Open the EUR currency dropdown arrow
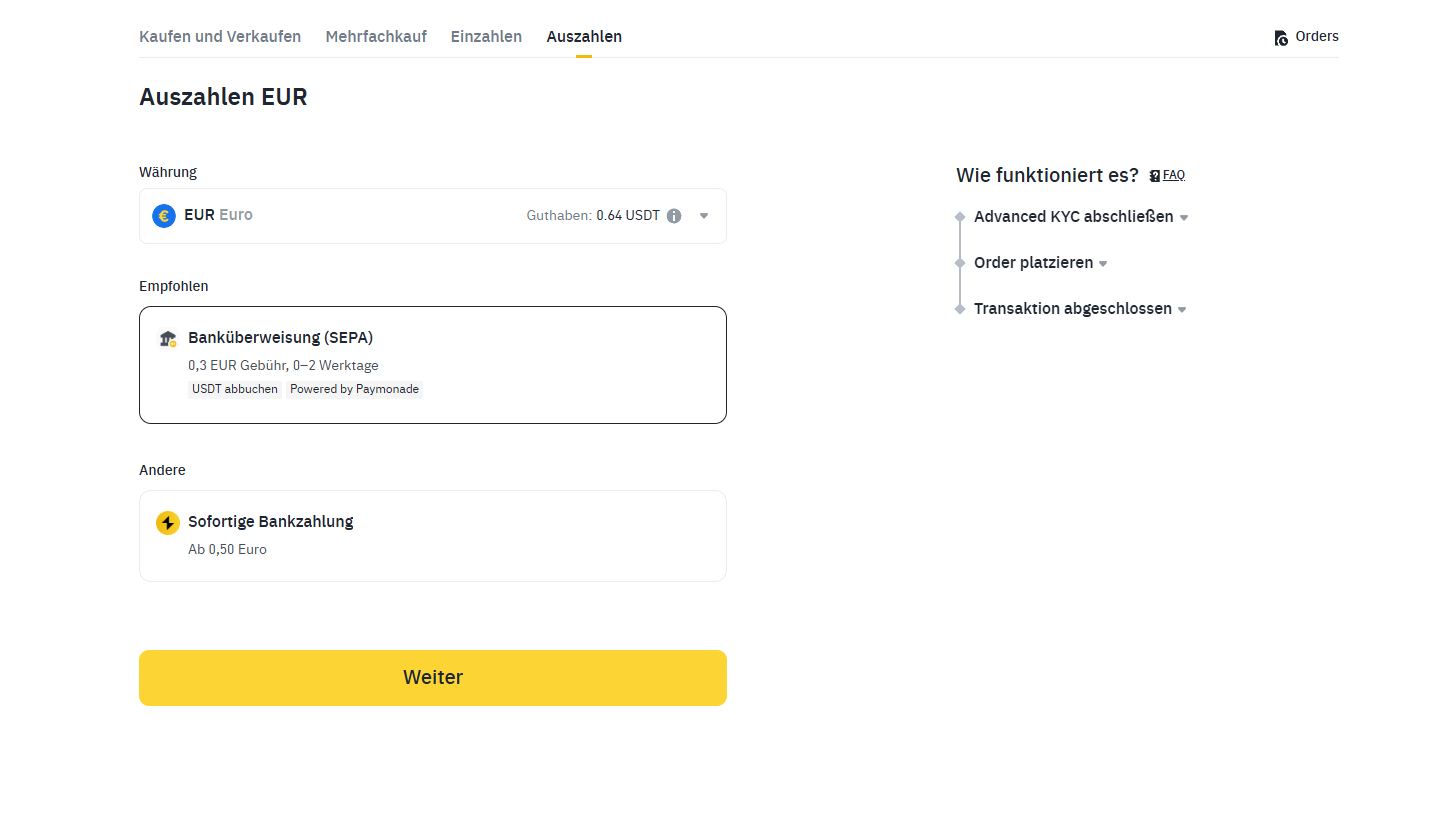This screenshot has width=1435, height=828. click(704, 215)
